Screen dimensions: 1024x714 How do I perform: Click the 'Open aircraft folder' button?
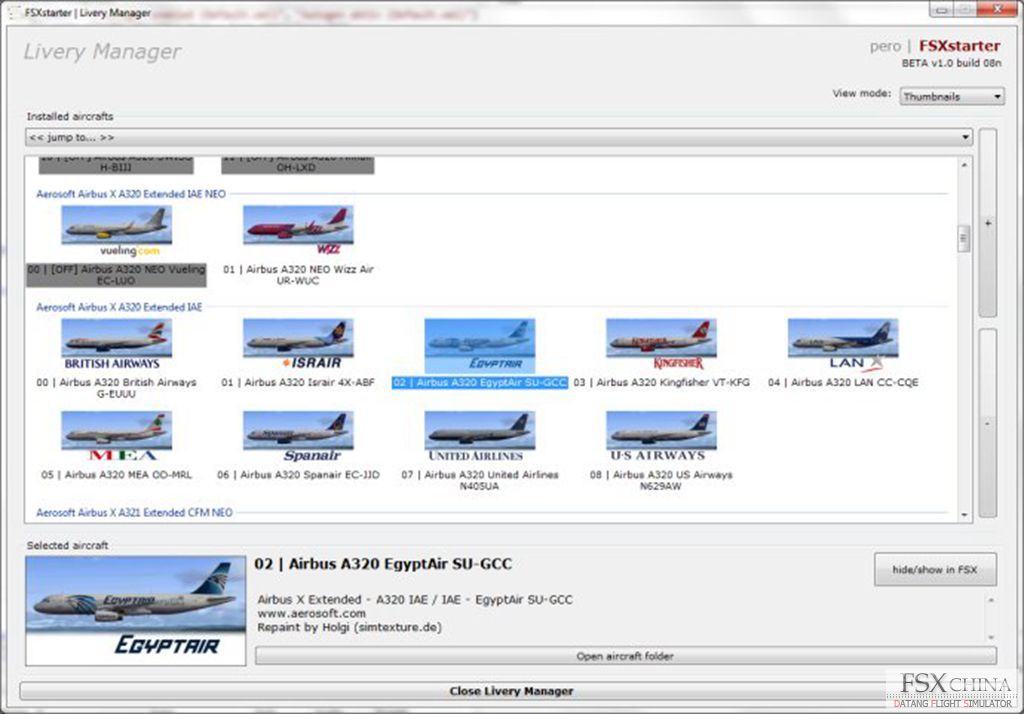click(625, 656)
